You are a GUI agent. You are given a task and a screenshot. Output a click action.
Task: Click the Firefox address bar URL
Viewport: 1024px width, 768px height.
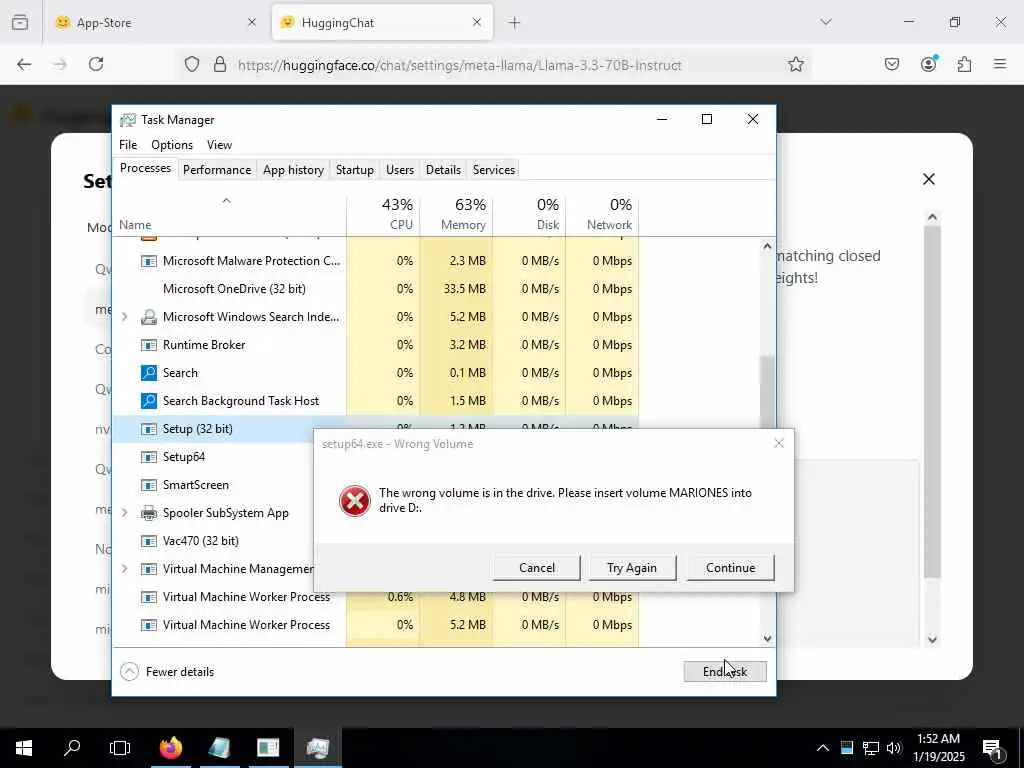[x=460, y=65]
